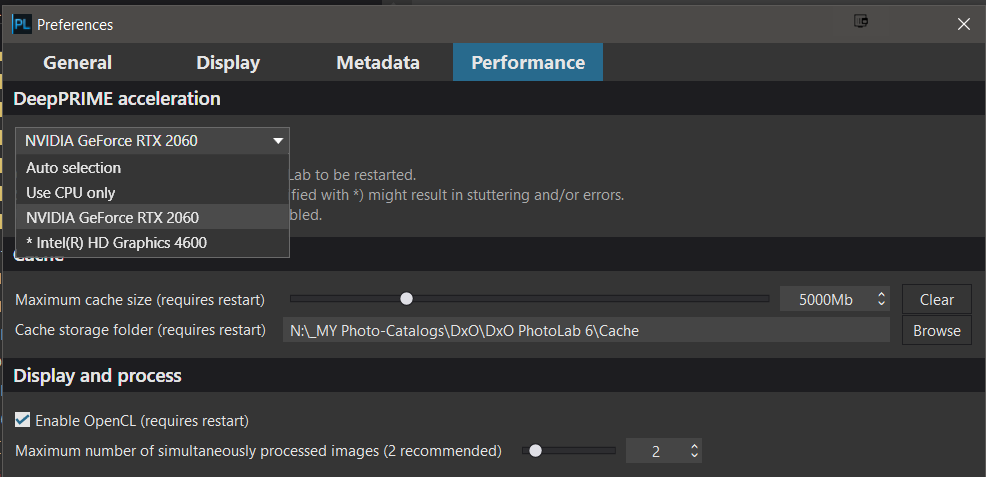Click the simultaneously processed images slider handle

click(x=535, y=451)
